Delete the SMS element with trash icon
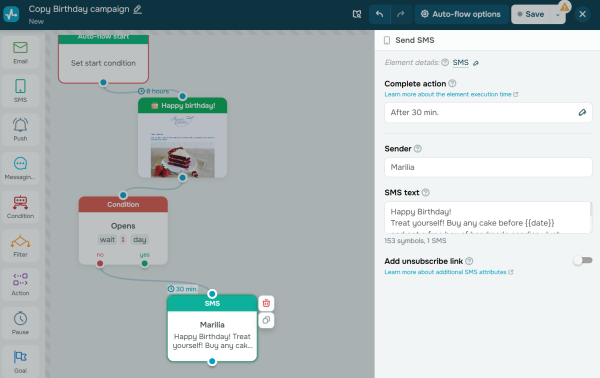600x378 pixels. click(x=266, y=303)
